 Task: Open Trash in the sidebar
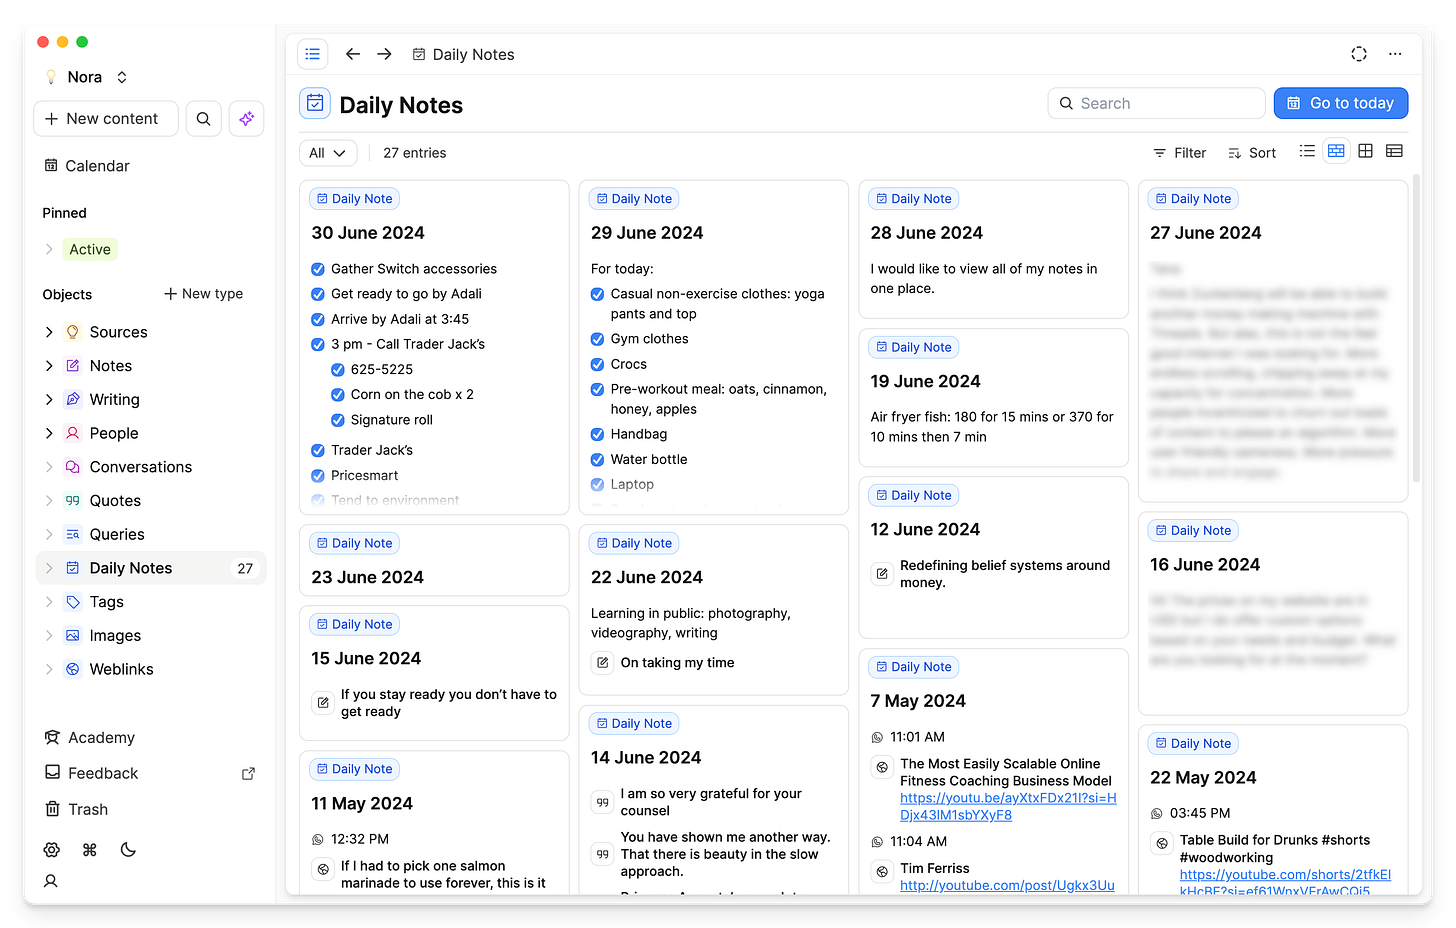click(76, 810)
